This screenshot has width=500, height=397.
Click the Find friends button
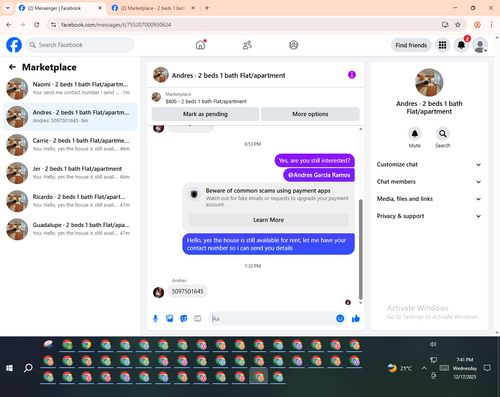[411, 45]
